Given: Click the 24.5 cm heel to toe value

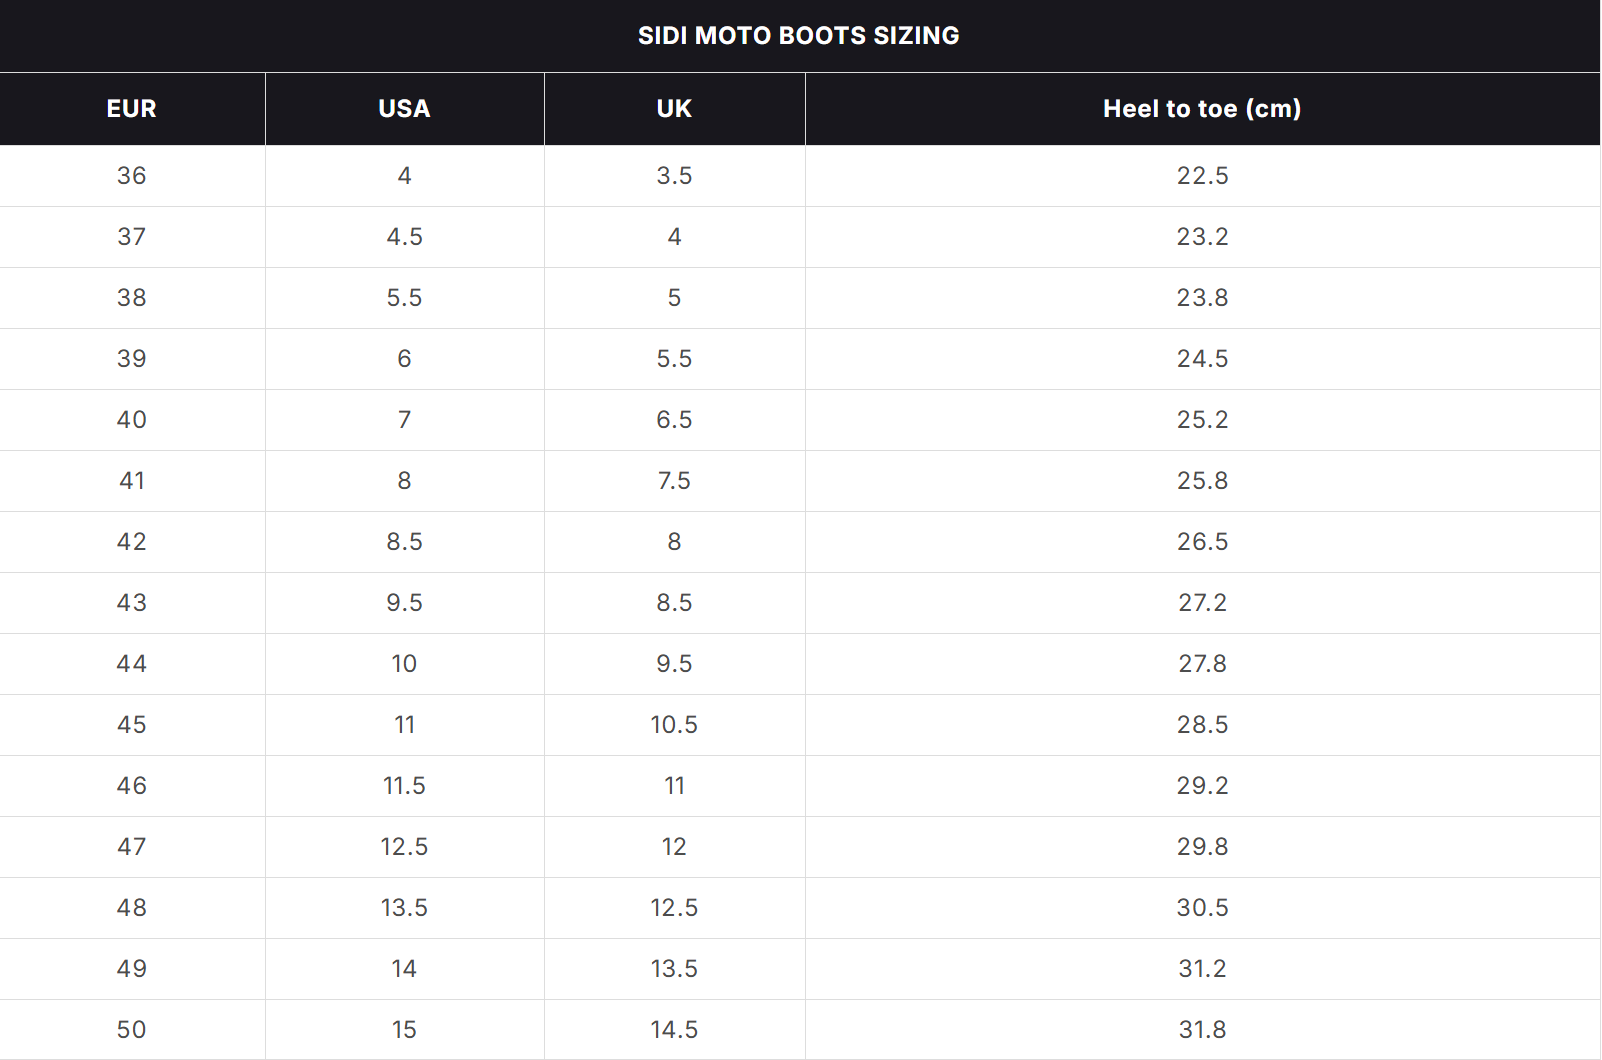Looking at the screenshot, I should point(1202,359).
